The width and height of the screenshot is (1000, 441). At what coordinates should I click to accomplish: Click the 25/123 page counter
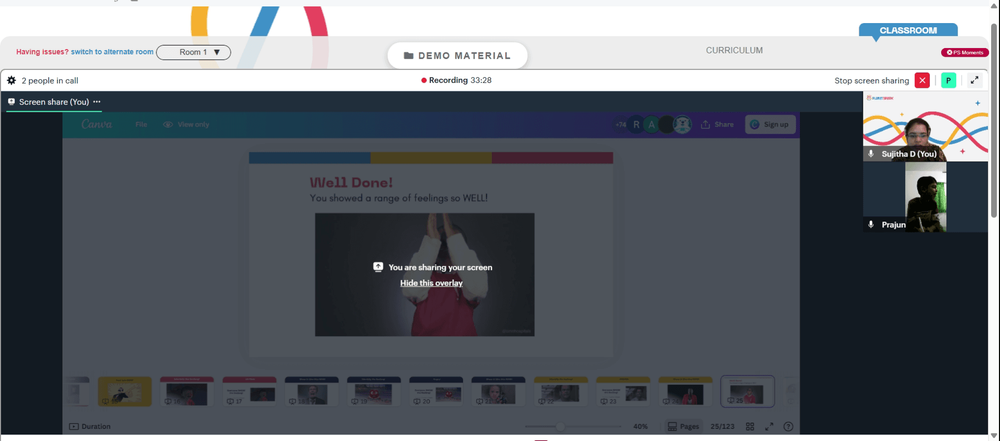tap(722, 426)
